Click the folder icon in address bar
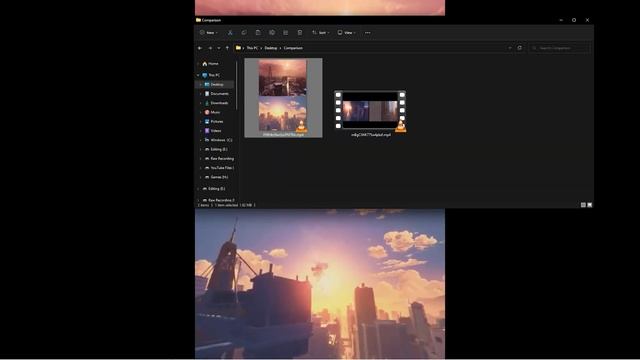Viewport: 640px width, 360px height. click(238, 48)
